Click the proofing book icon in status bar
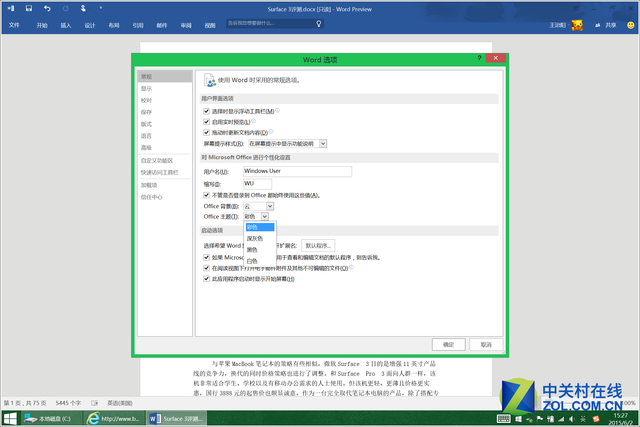640x427 pixels. tap(95, 403)
